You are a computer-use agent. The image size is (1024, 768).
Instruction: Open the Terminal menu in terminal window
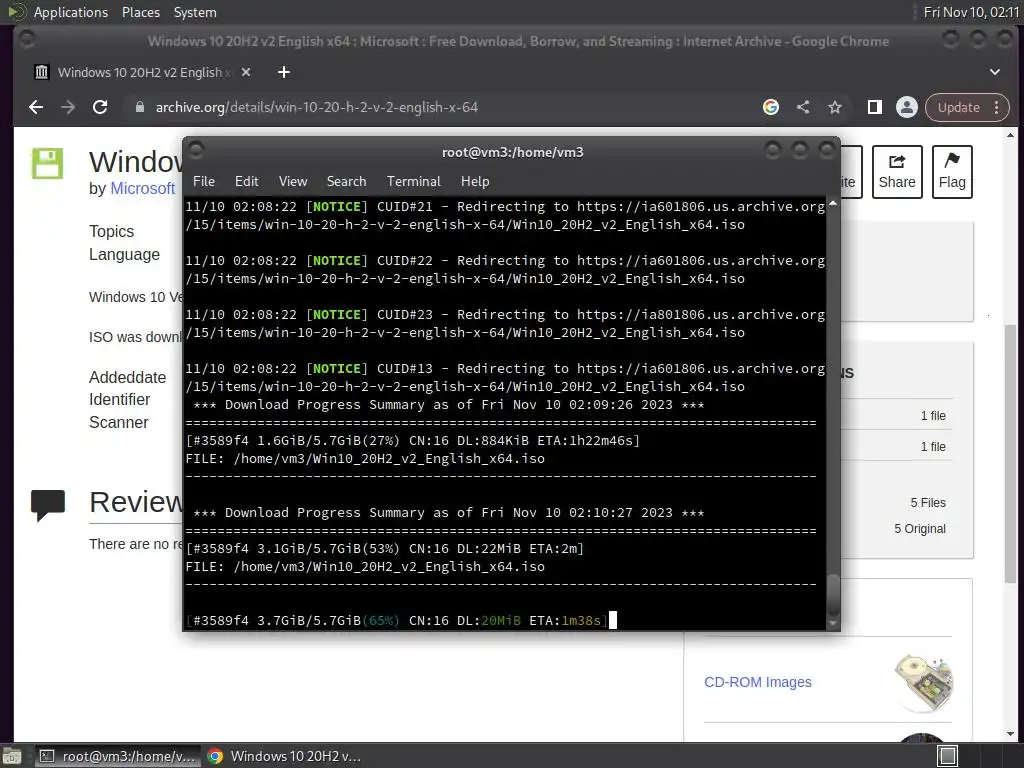[x=413, y=182]
